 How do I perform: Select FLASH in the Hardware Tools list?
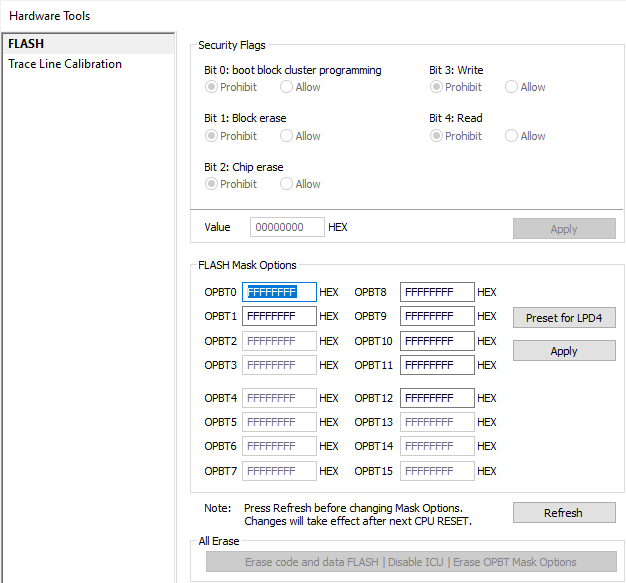[27, 44]
